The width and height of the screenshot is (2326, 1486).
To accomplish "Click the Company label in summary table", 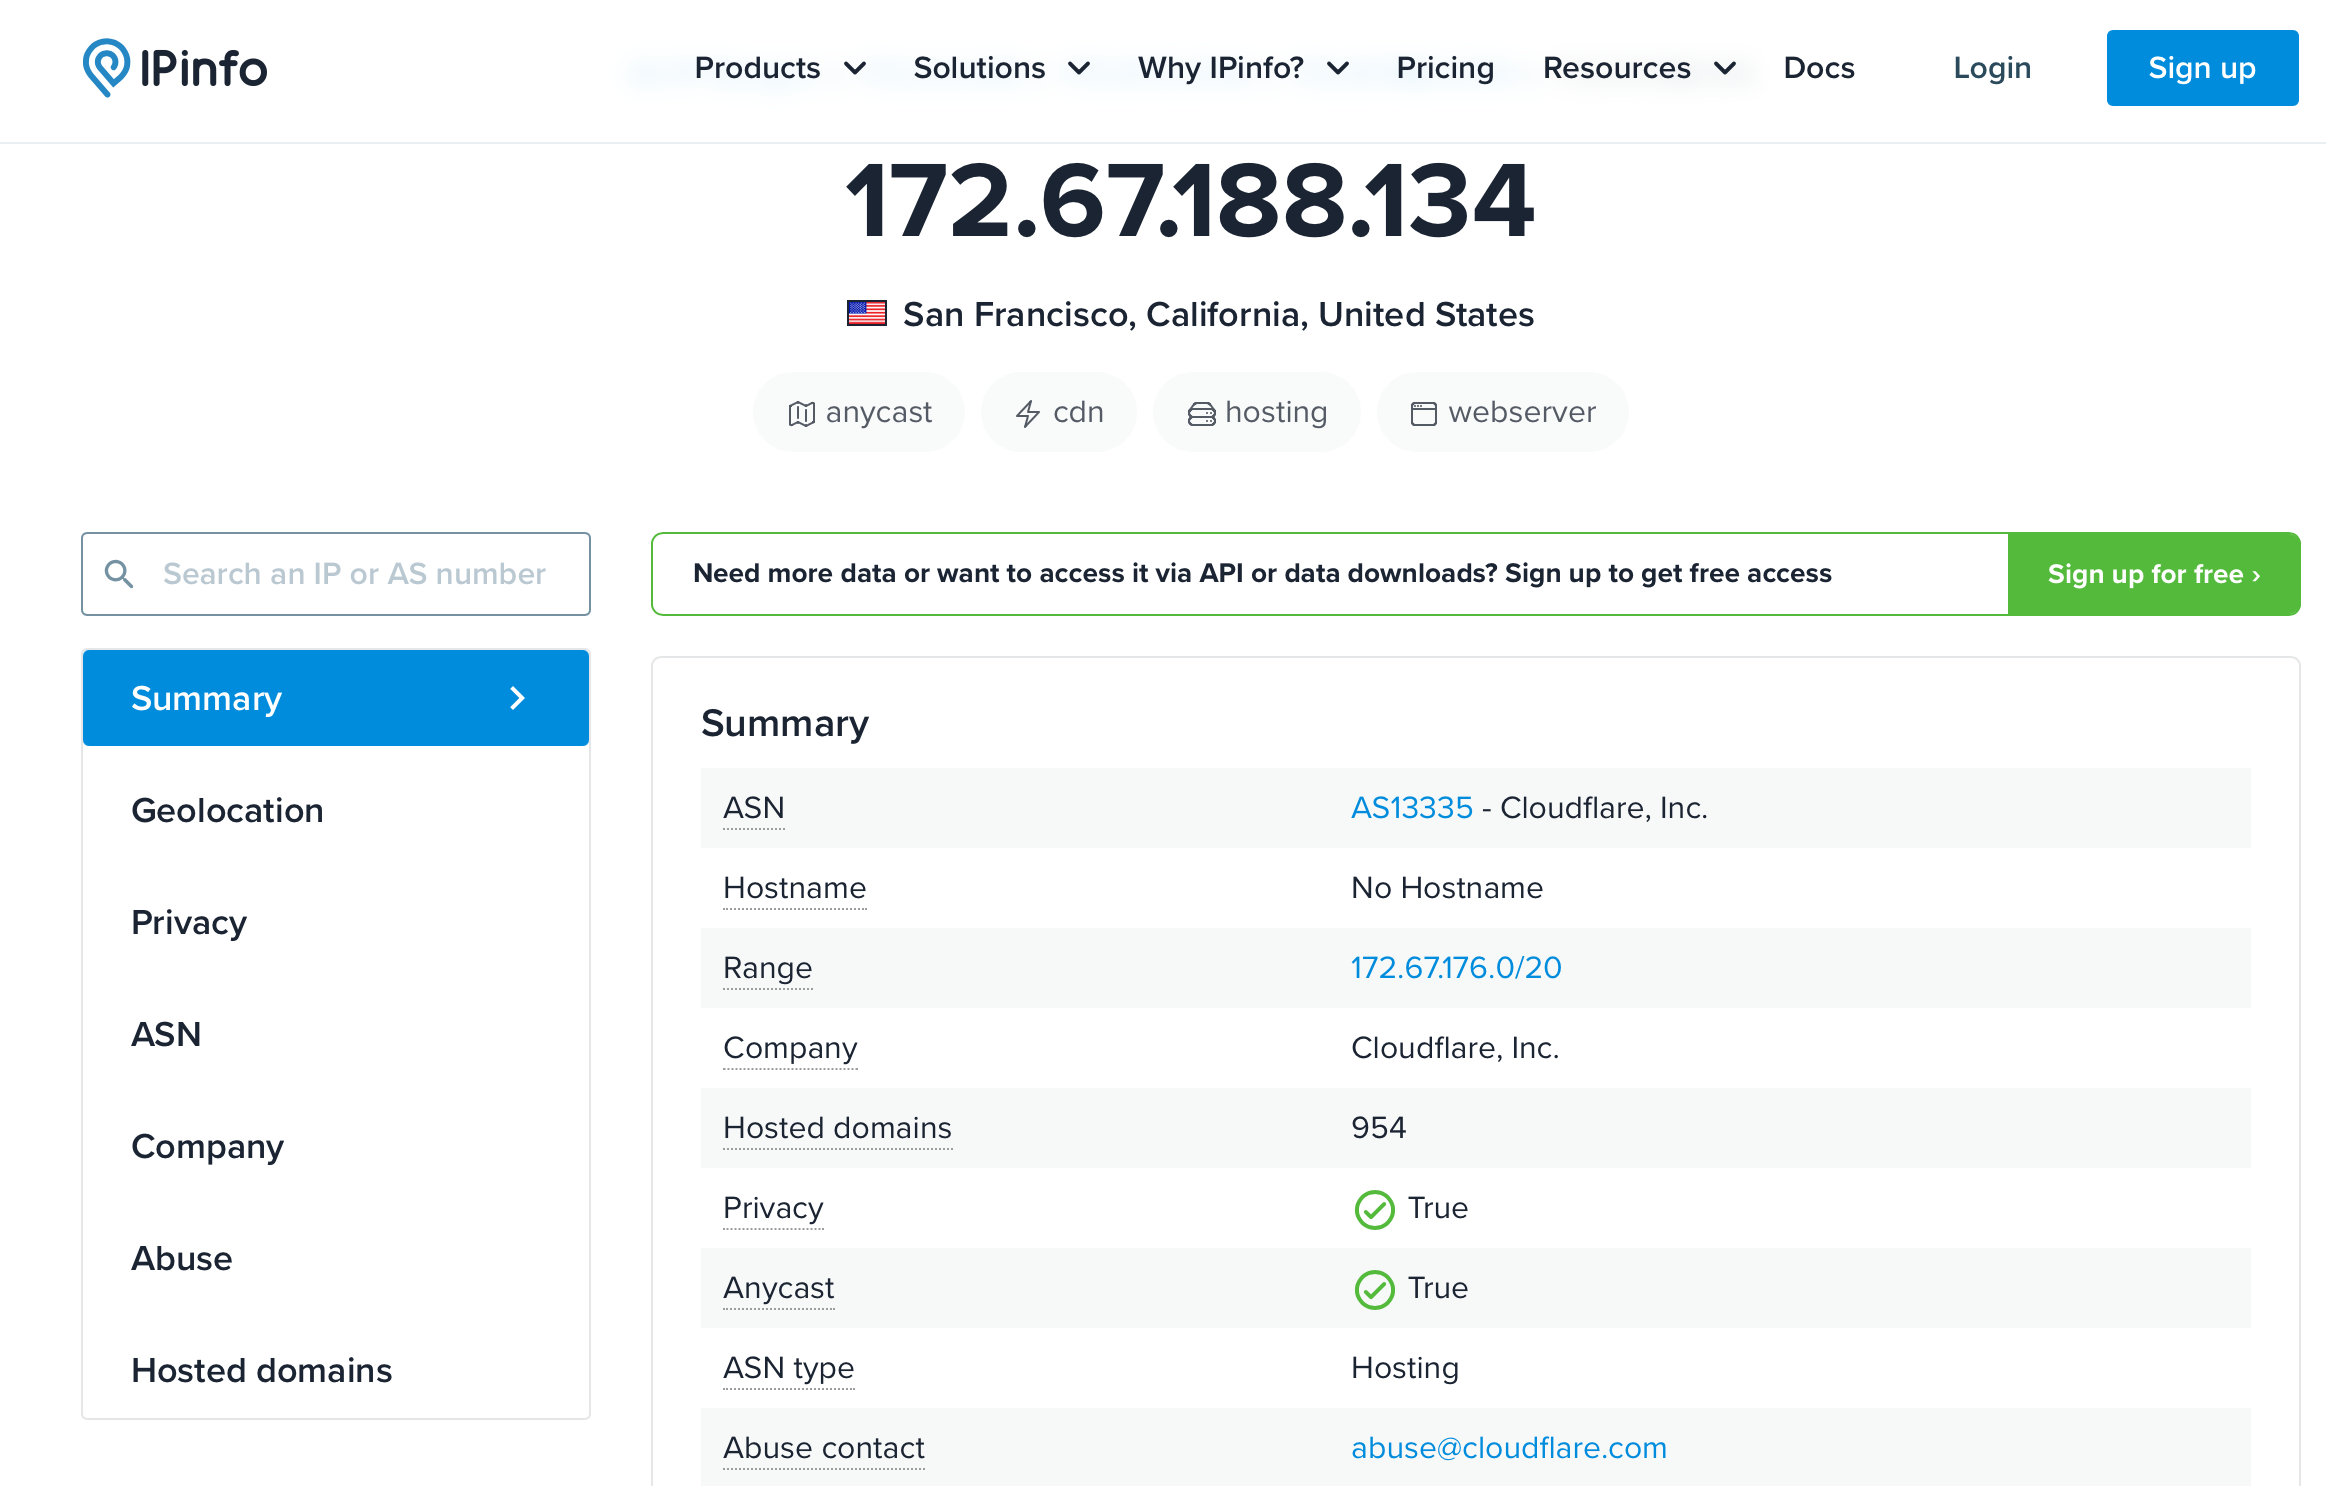I will 790,1048.
